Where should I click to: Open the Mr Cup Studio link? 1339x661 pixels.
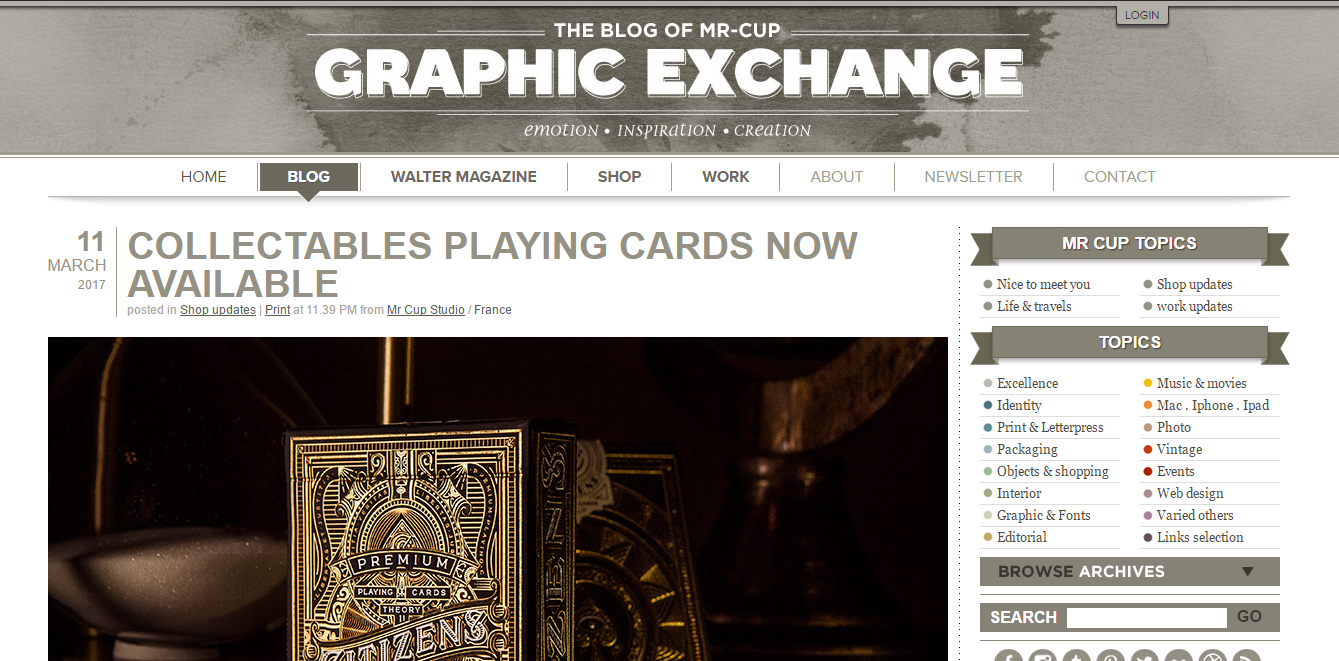[x=426, y=310]
